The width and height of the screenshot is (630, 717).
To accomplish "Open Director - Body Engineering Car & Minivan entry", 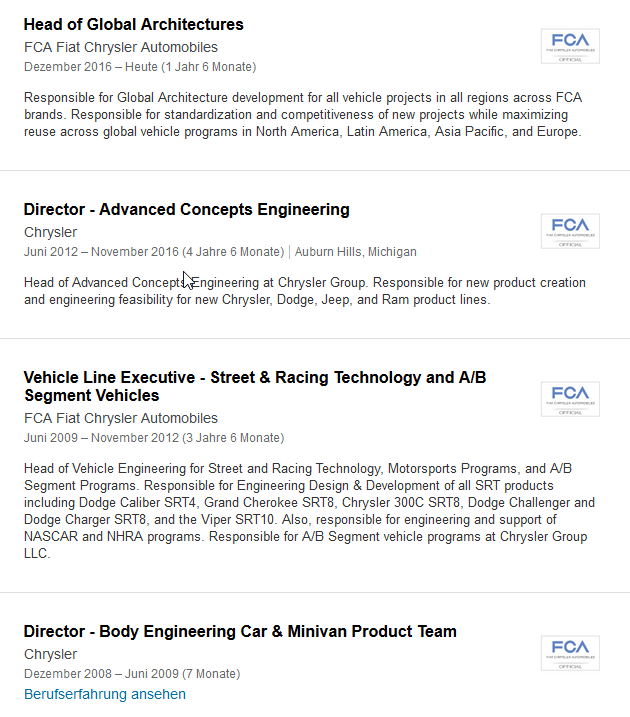I will point(240,631).
